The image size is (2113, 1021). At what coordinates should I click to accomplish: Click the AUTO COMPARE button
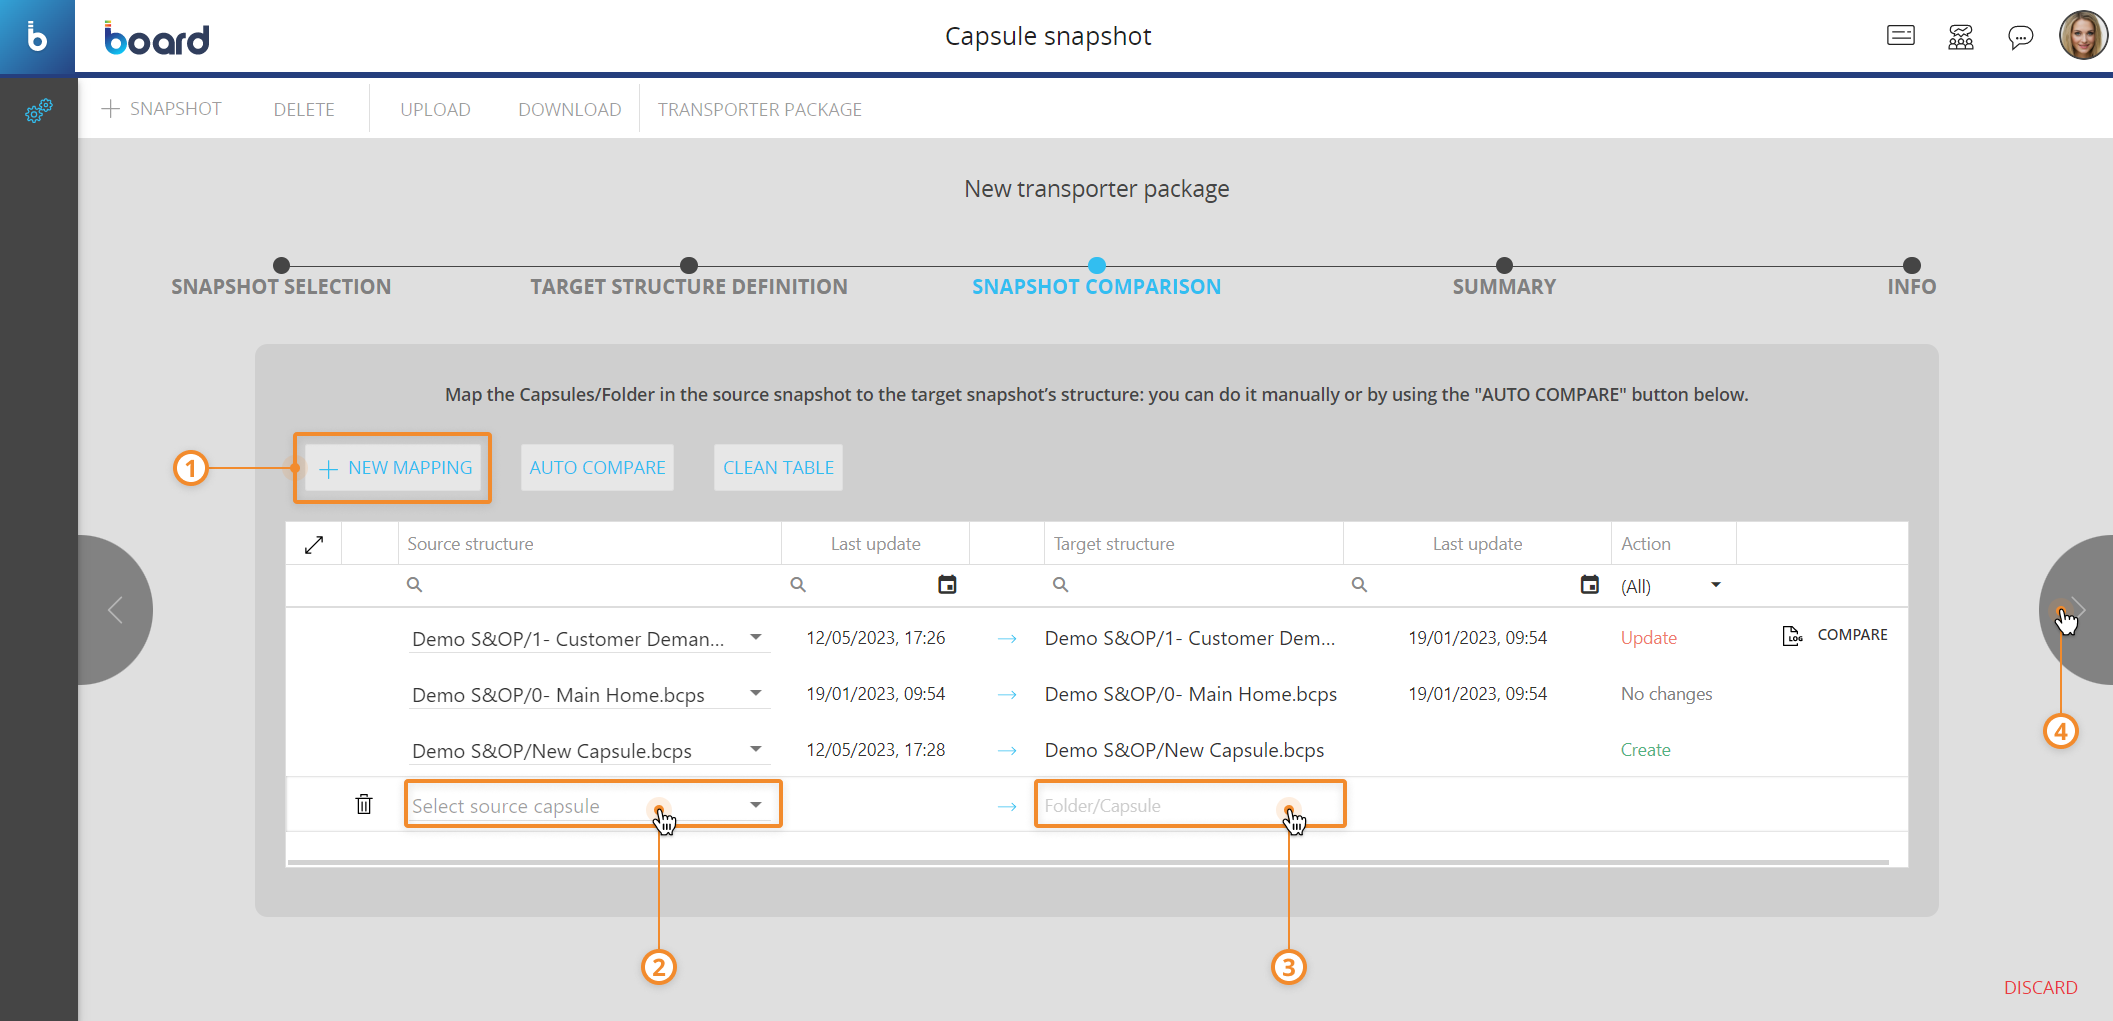point(597,468)
